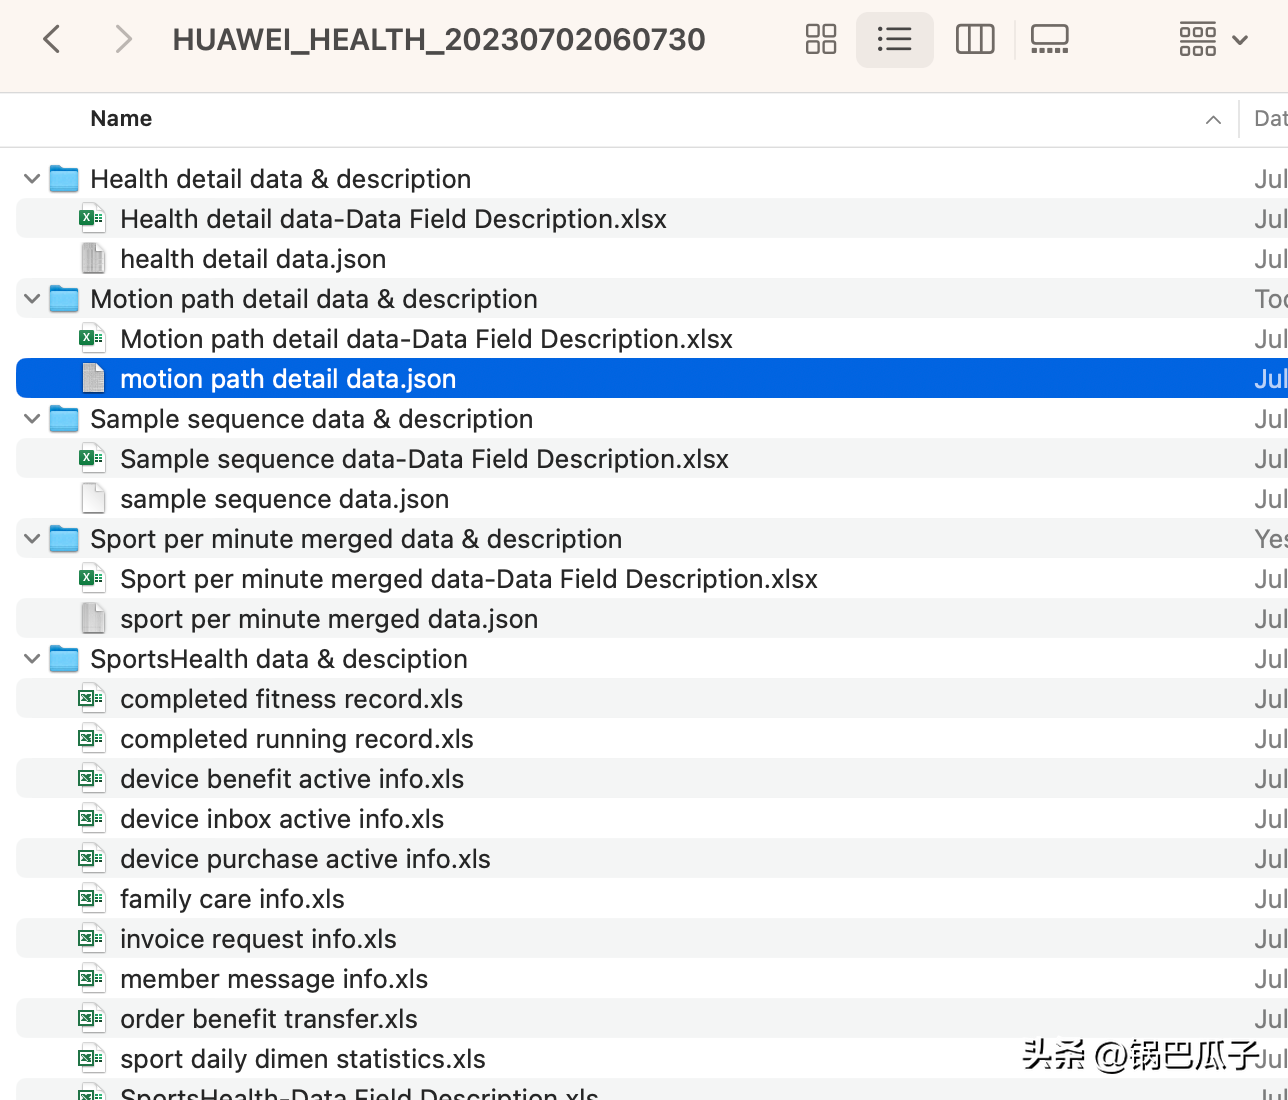Sort by the Name column header
1288x1100 pixels.
(121, 119)
